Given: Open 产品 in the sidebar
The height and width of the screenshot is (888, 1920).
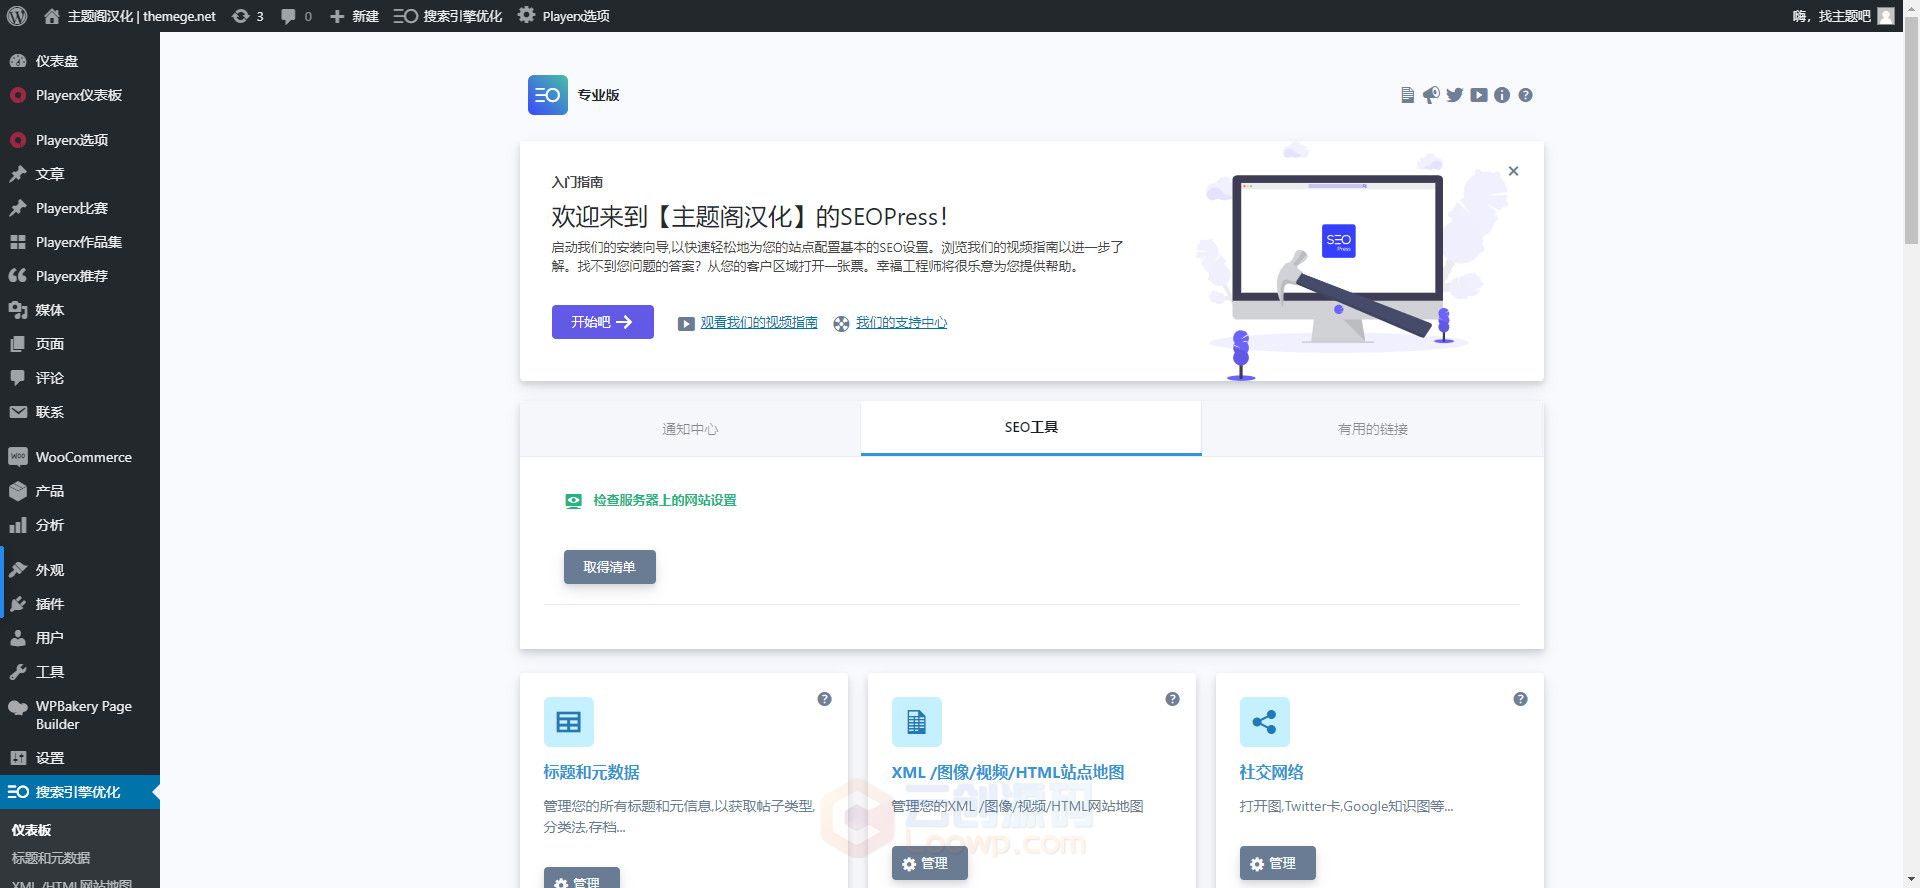Looking at the screenshot, I should tap(80, 491).
